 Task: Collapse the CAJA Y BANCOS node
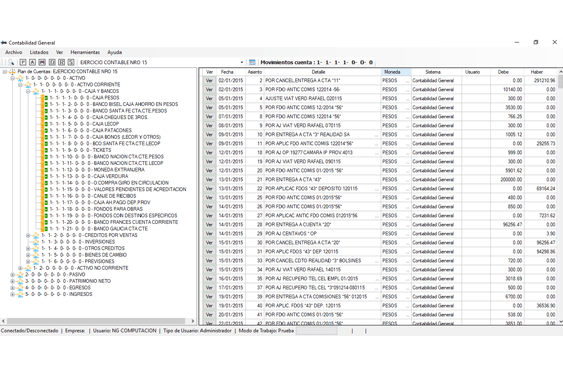pyautogui.click(x=28, y=91)
